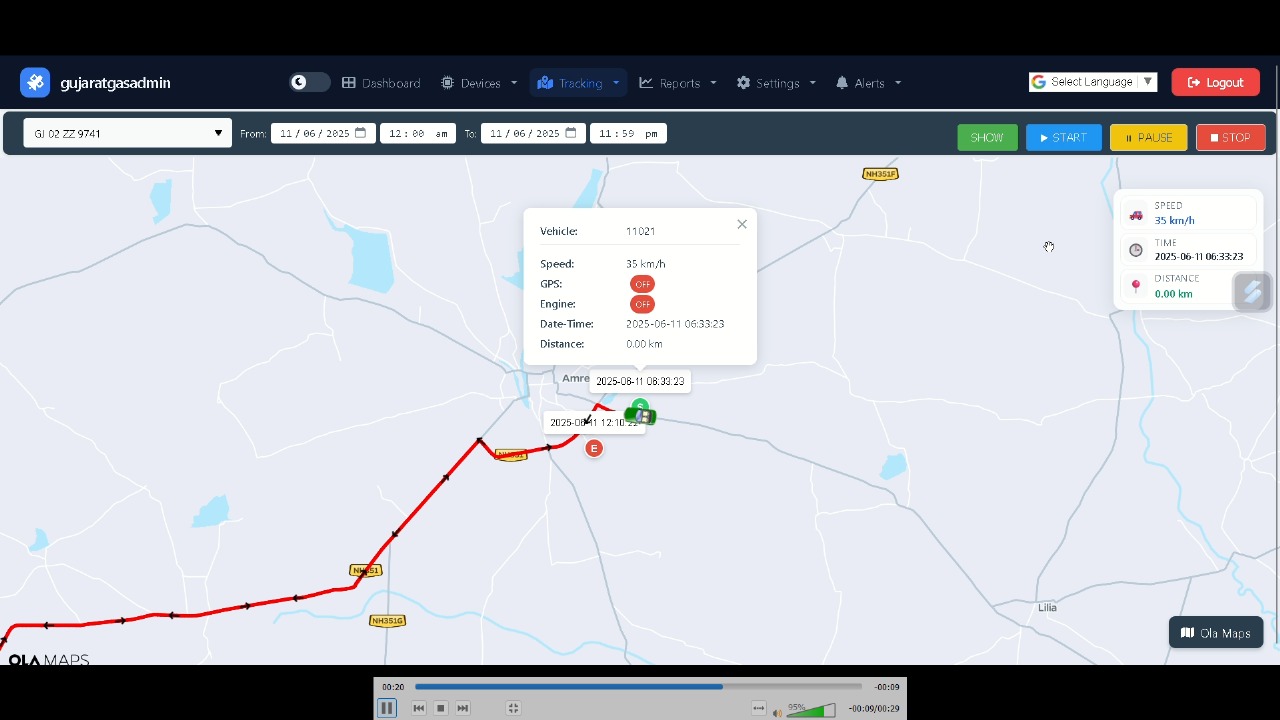Viewport: 1280px width, 720px height.
Task: Click the GPS OFF status badge
Action: [x=642, y=284]
